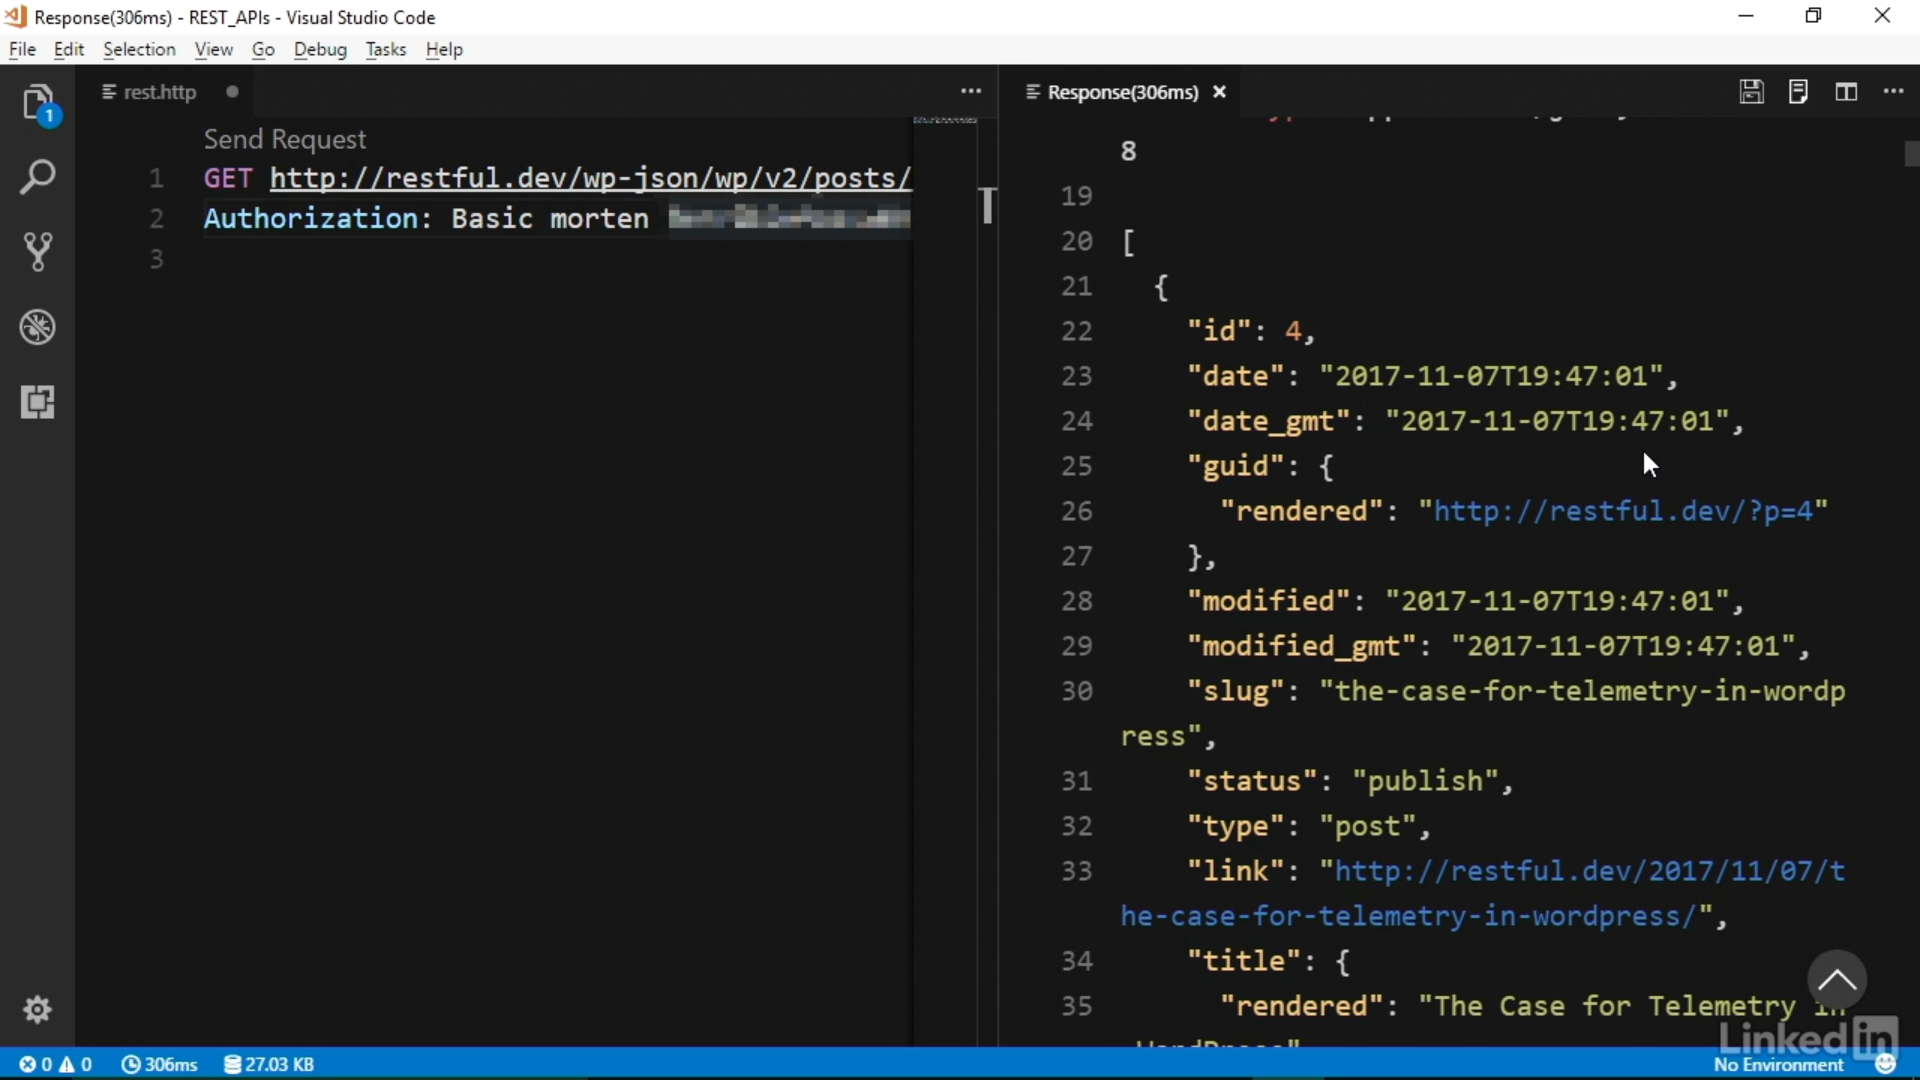Open the Help menu
The image size is (1920, 1080).
(444, 49)
